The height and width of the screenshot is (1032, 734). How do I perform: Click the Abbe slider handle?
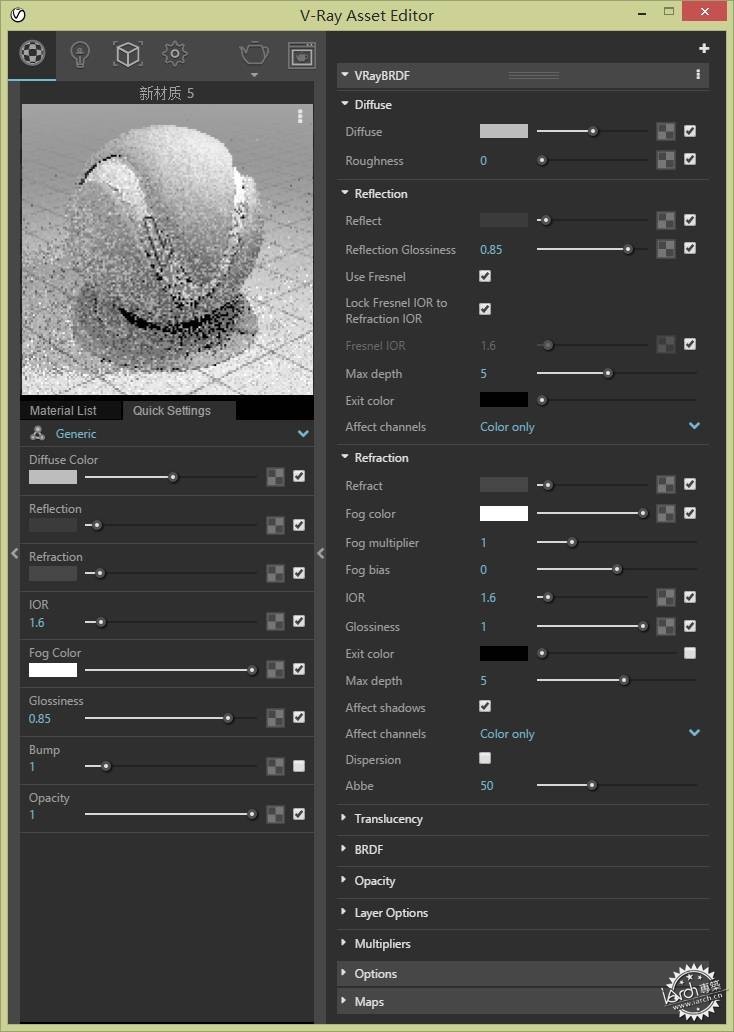(x=592, y=785)
